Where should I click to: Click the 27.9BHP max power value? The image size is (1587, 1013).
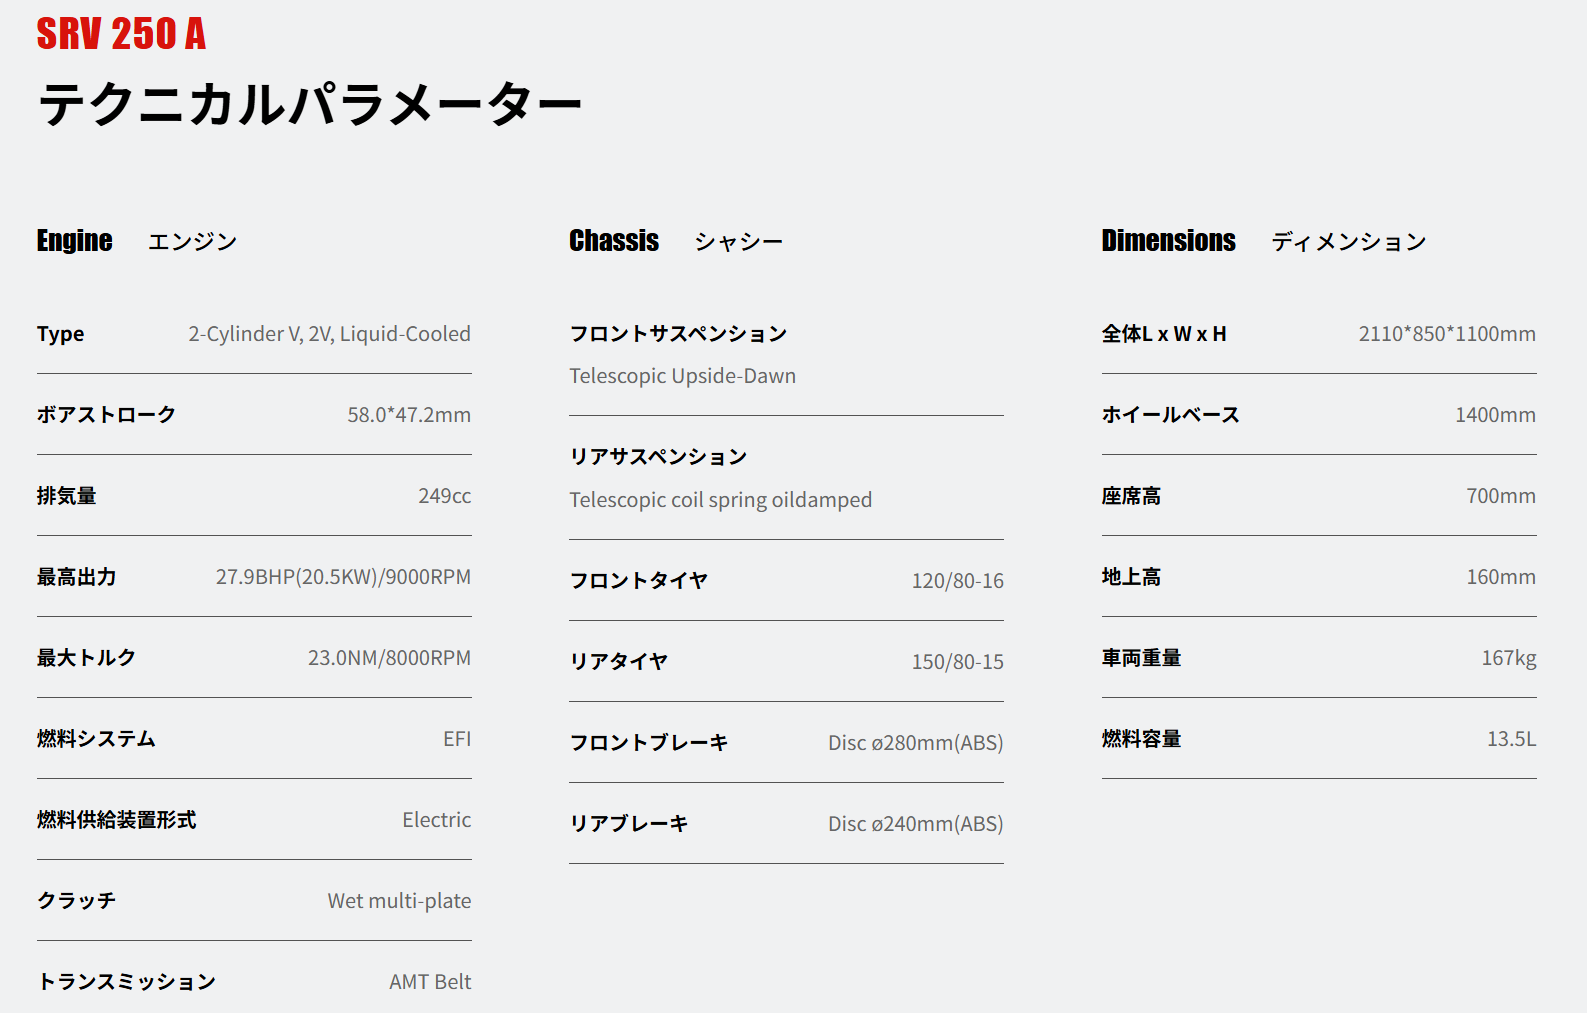[343, 577]
